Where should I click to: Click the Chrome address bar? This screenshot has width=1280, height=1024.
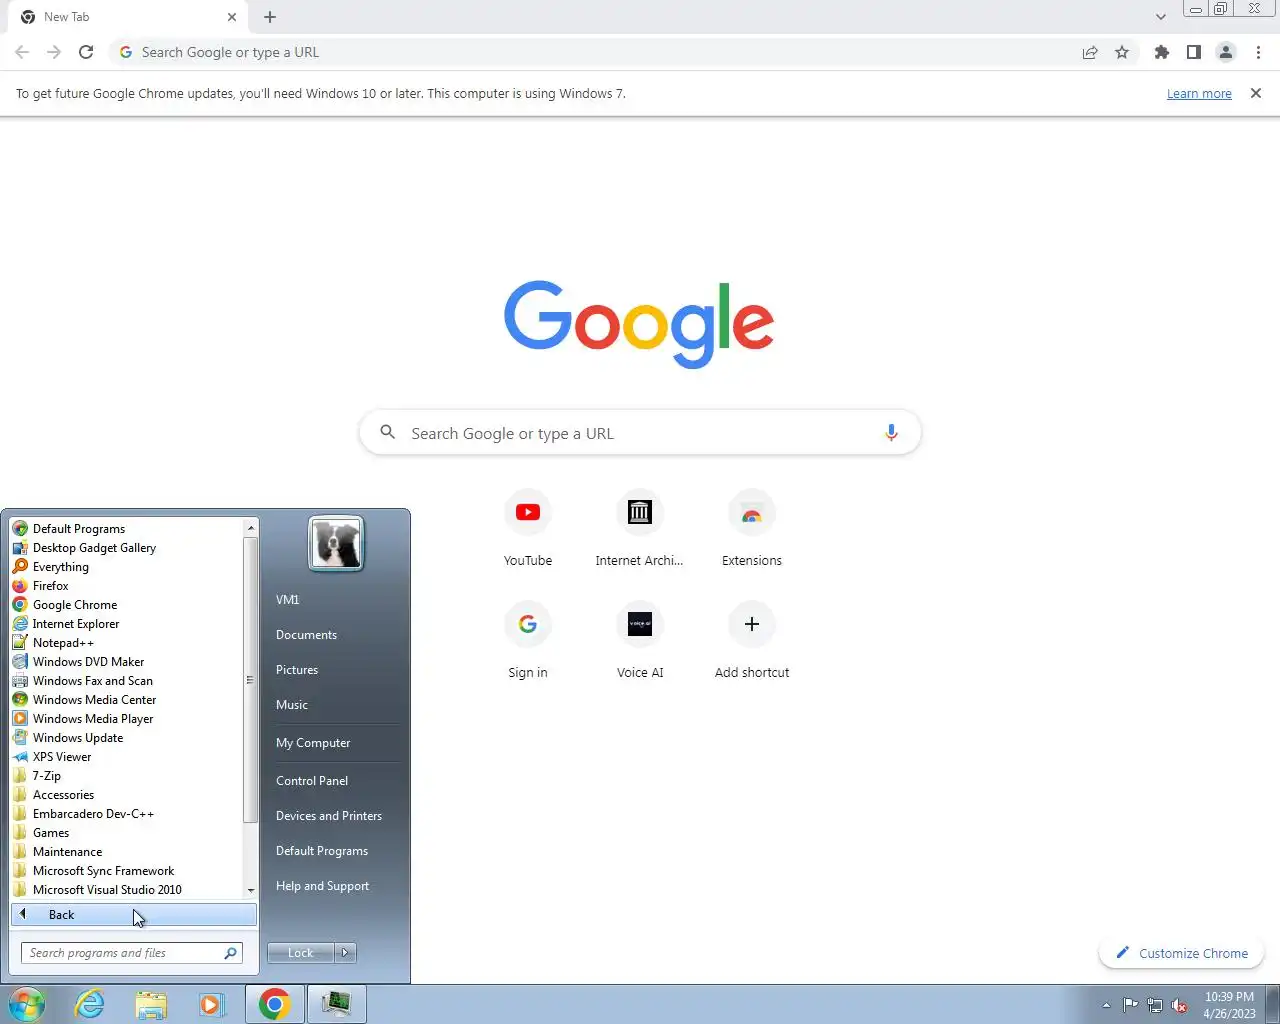600,52
